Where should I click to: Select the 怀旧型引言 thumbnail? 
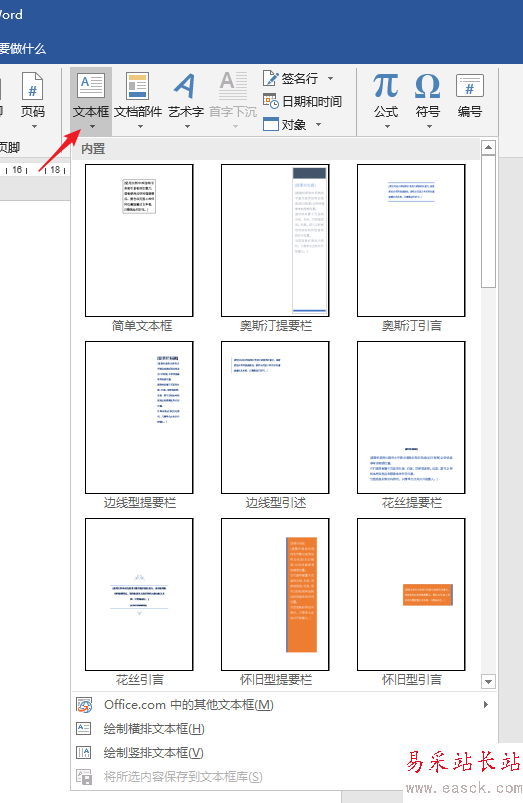411,594
